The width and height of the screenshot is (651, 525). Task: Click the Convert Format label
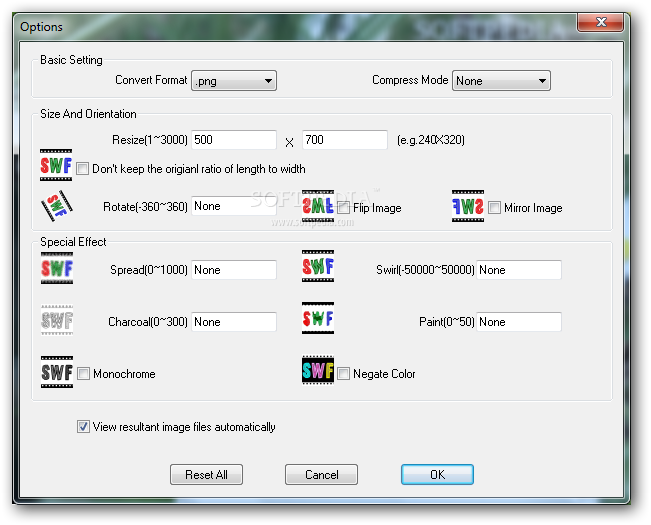151,80
